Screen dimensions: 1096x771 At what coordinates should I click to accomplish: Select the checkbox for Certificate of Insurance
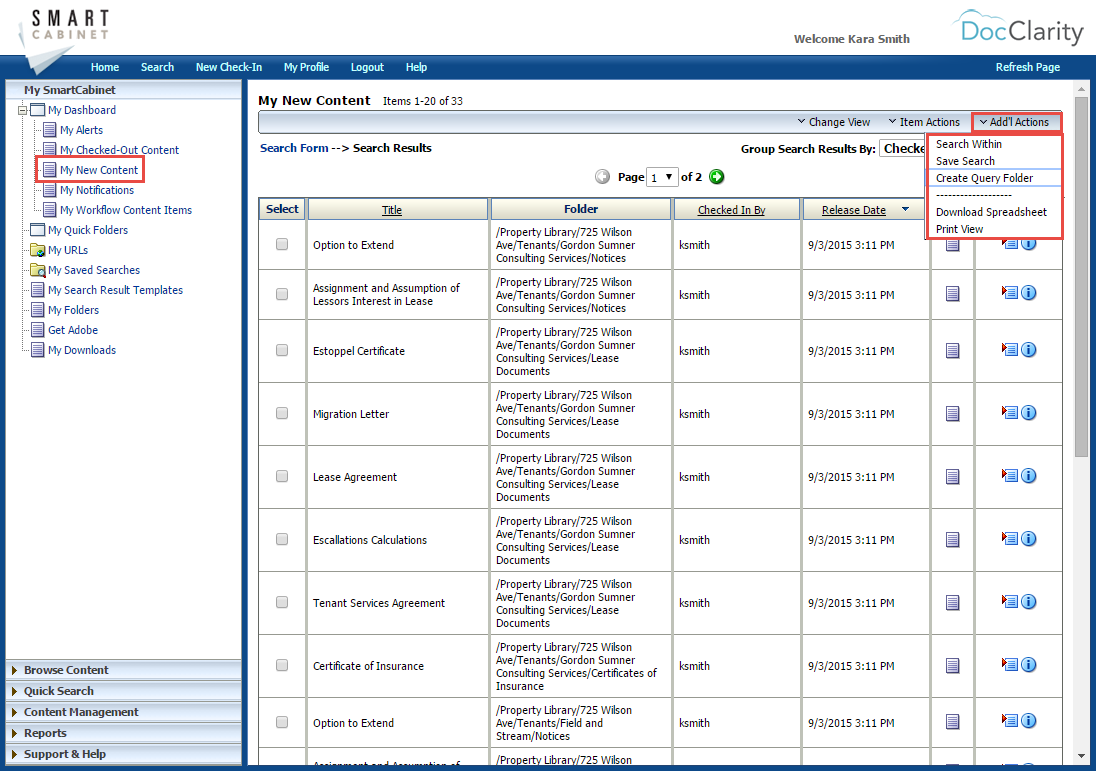coord(281,665)
